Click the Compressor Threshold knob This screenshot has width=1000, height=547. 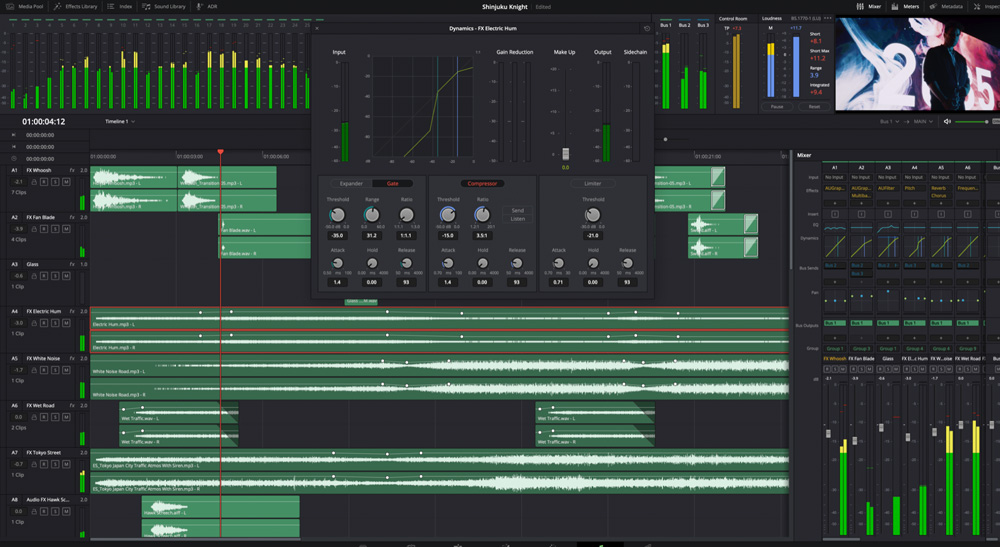(x=448, y=215)
